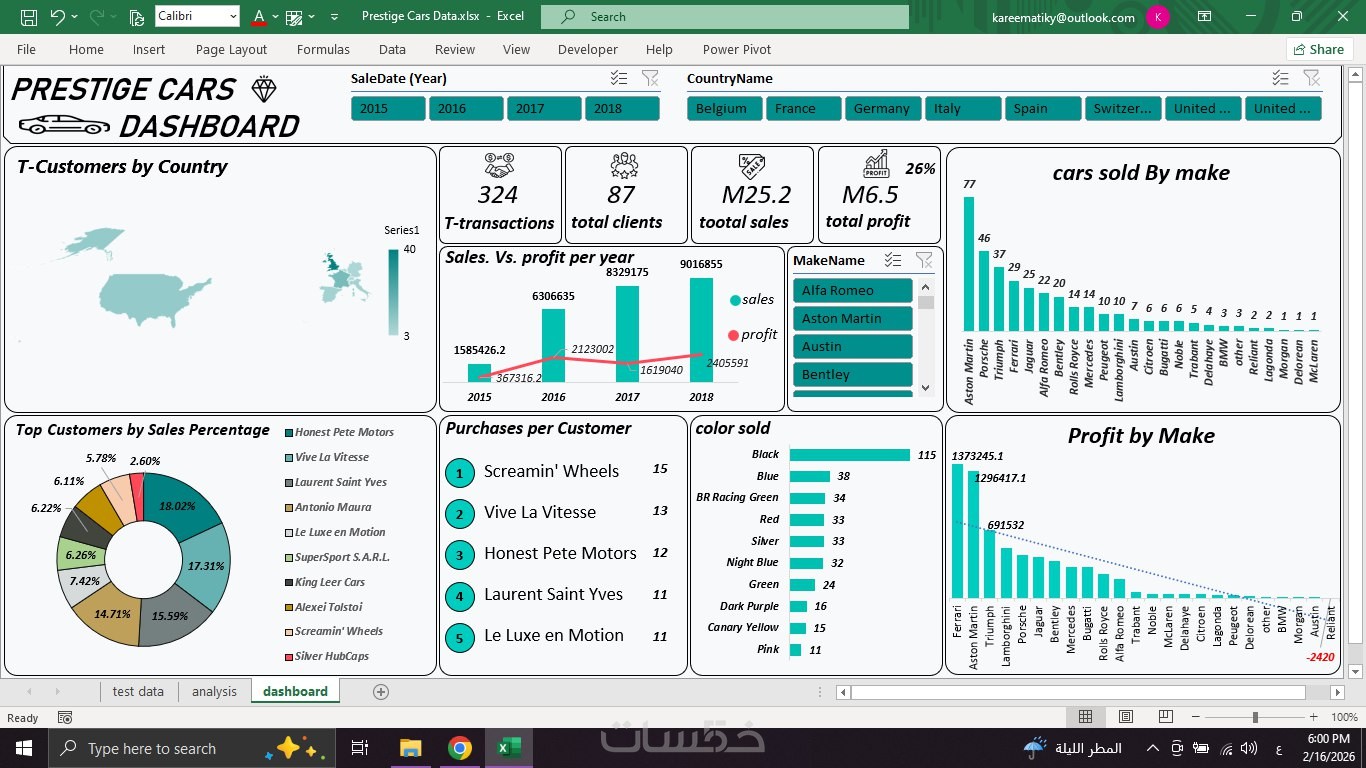
Task: Add a new sheet with the plus icon
Action: tap(380, 691)
